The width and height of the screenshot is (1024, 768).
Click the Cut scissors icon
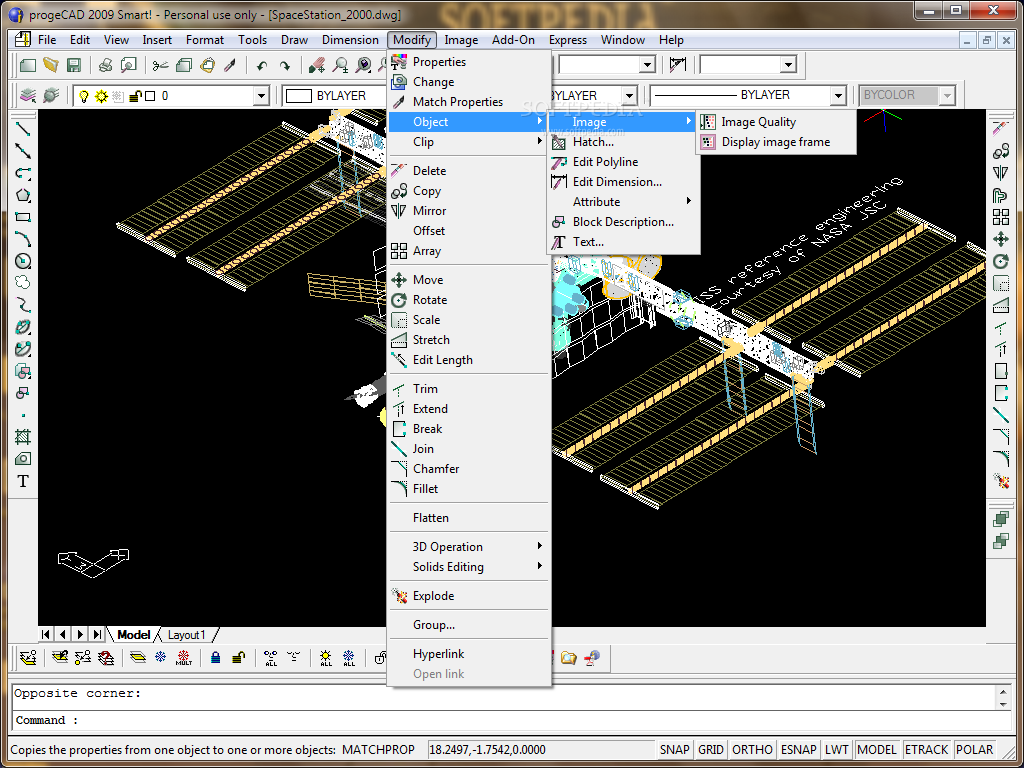[x=160, y=65]
